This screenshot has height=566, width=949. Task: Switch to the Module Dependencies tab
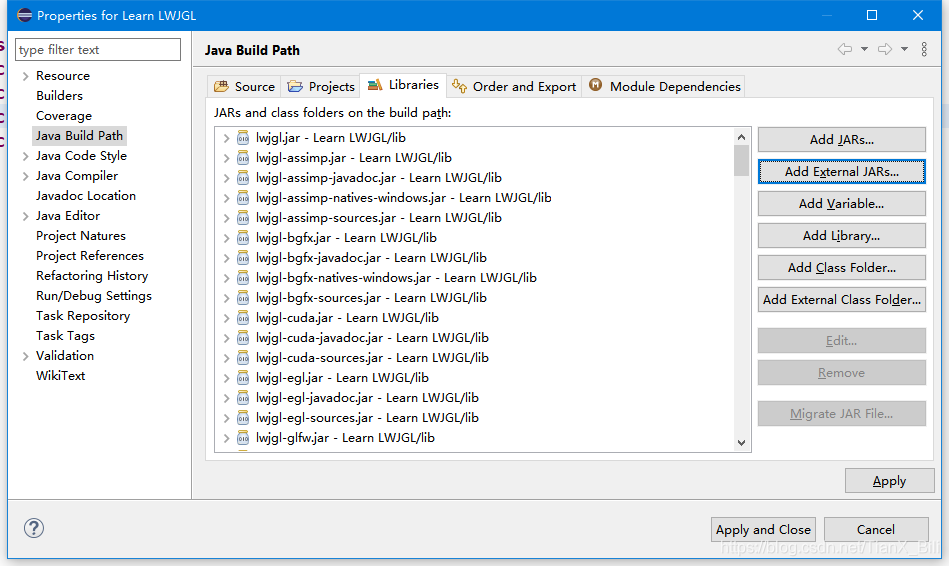pos(664,87)
